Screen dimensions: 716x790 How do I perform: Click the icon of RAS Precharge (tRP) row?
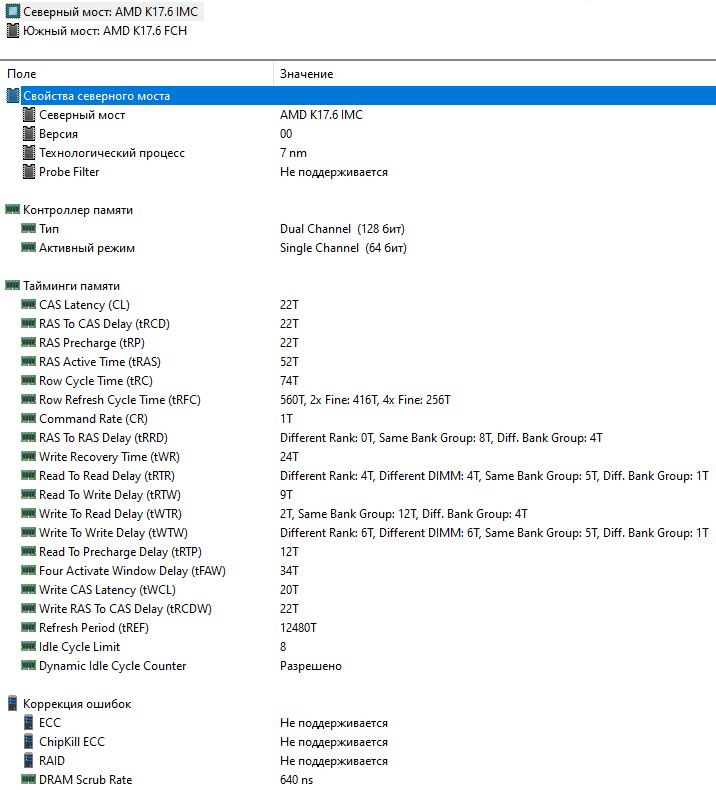tap(28, 342)
